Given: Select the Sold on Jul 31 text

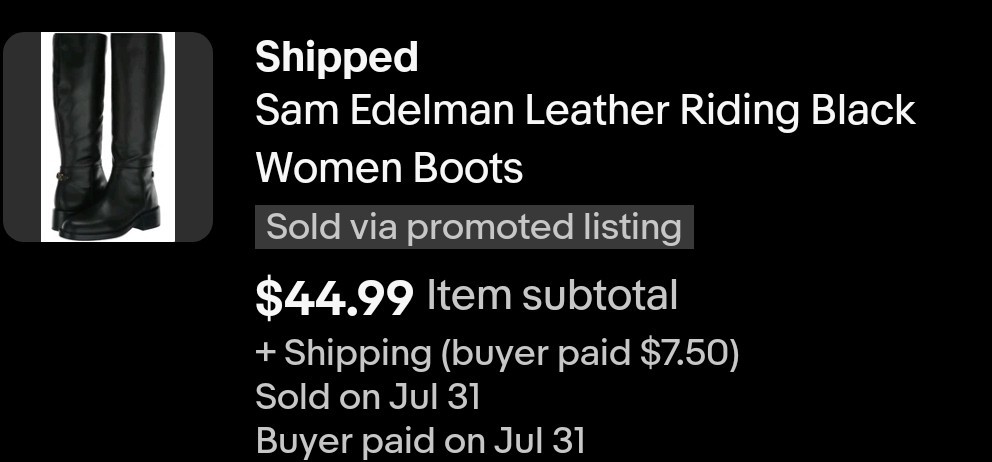Looking at the screenshot, I should [x=368, y=397].
